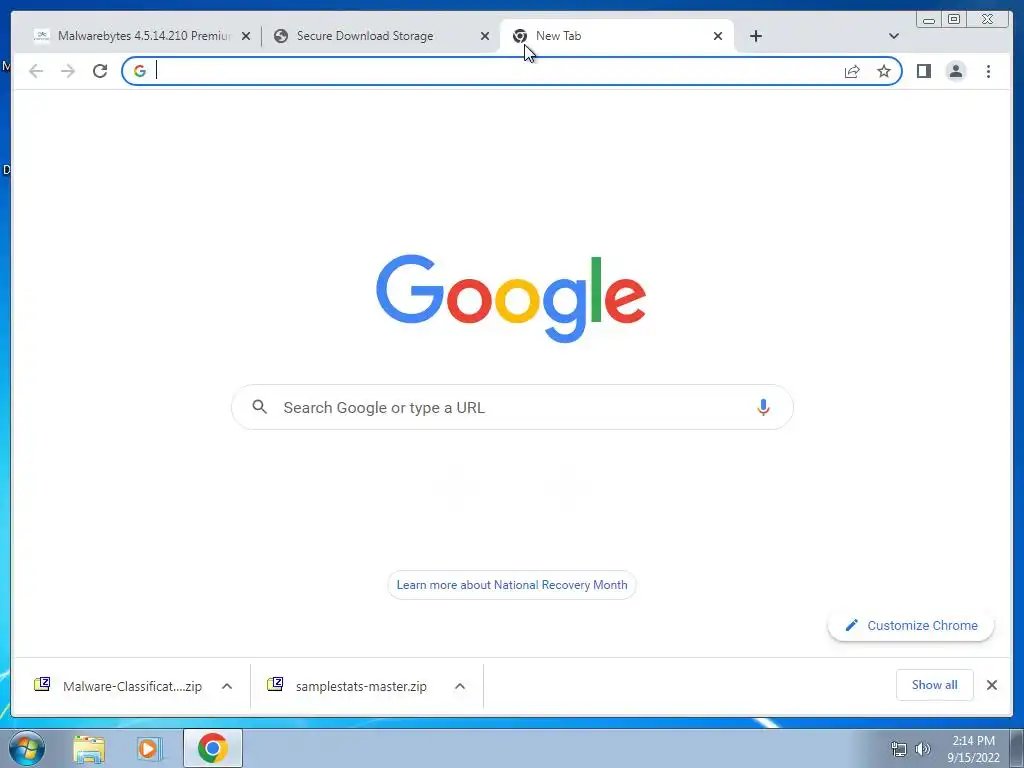Reload the current page
1024x768 pixels.
[100, 71]
